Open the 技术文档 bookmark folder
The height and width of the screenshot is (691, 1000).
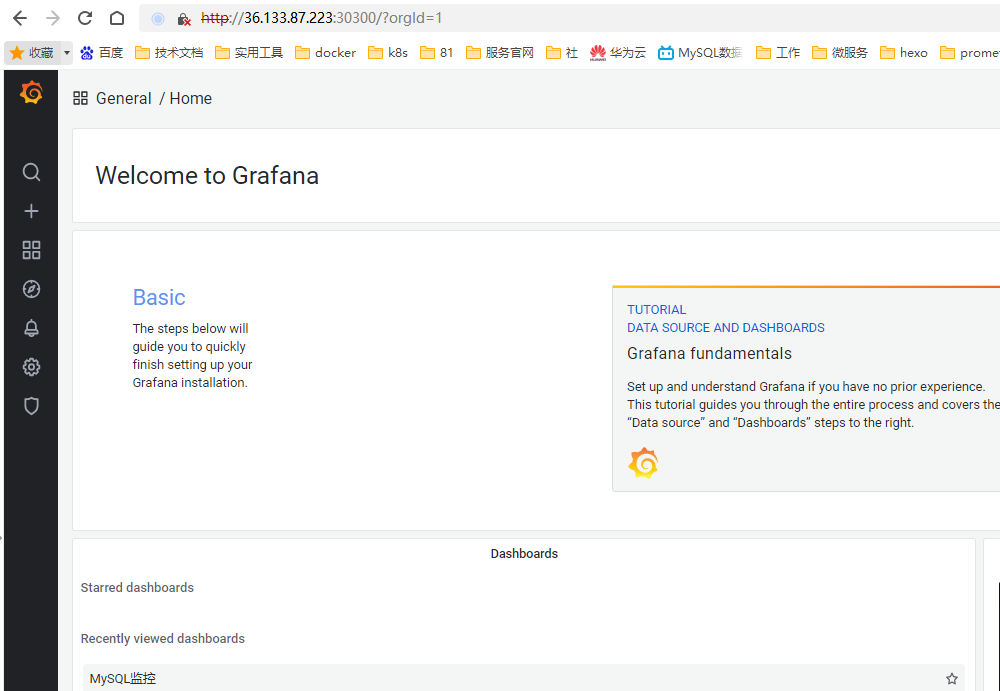click(169, 53)
